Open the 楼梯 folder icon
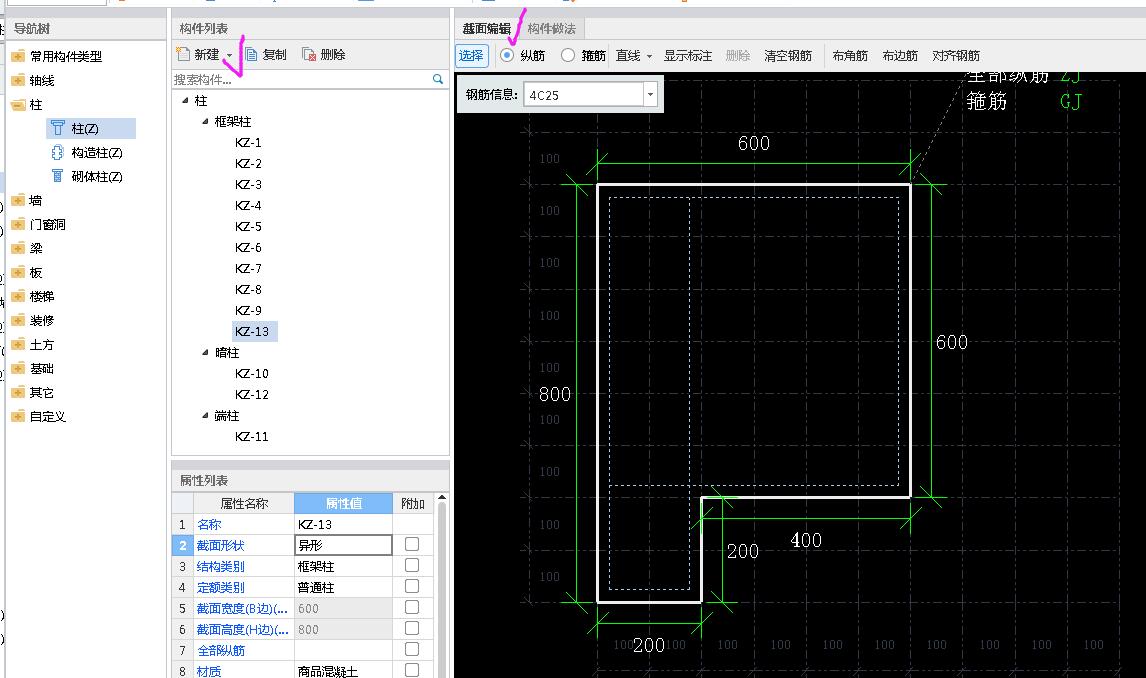1146x678 pixels. [18, 297]
